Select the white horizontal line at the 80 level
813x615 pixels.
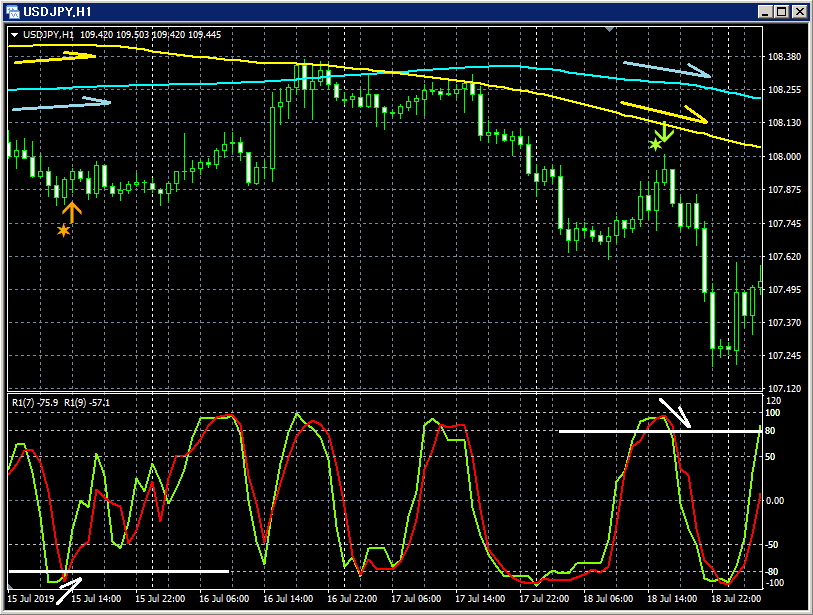(x=620, y=432)
